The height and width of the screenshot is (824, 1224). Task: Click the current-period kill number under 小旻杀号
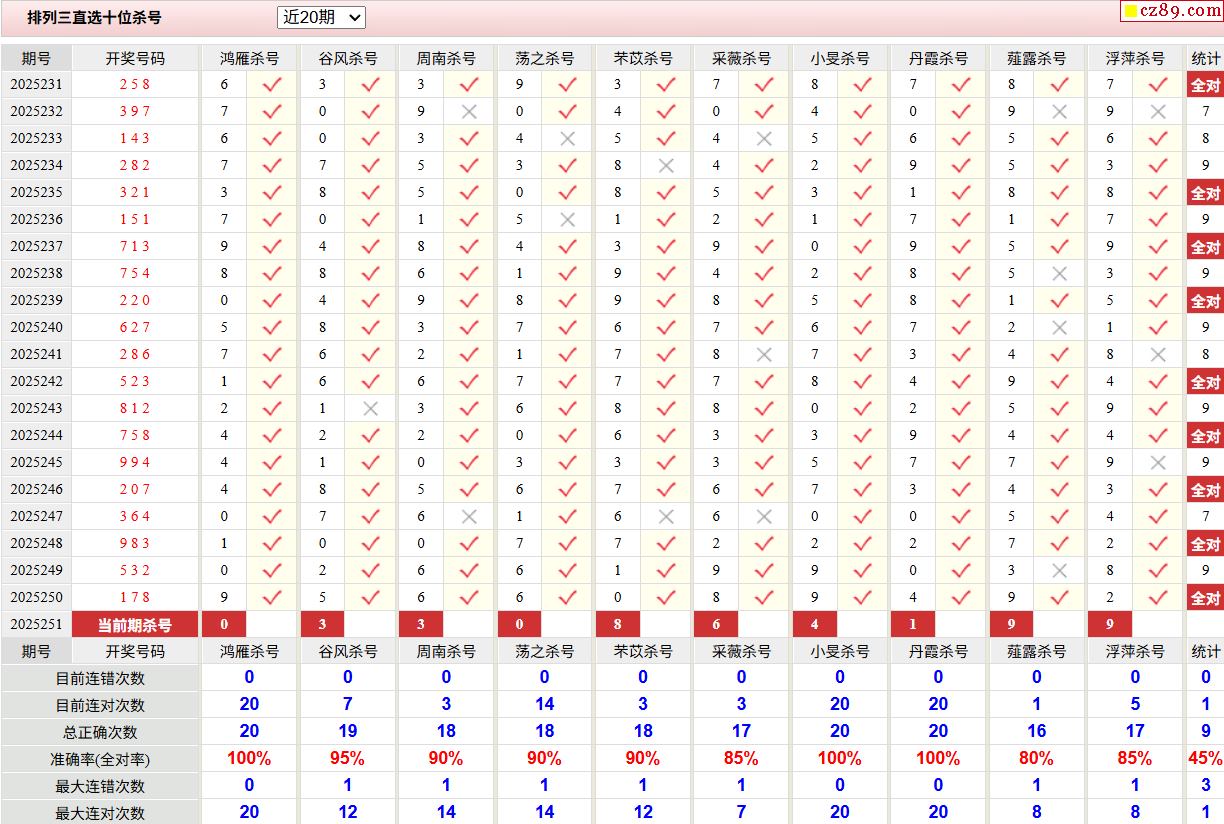point(815,625)
